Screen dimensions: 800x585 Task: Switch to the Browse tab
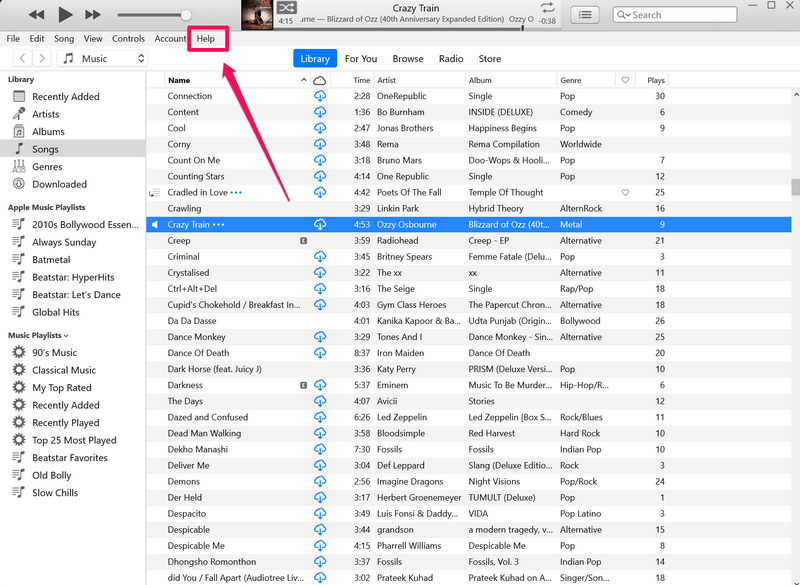pos(408,58)
